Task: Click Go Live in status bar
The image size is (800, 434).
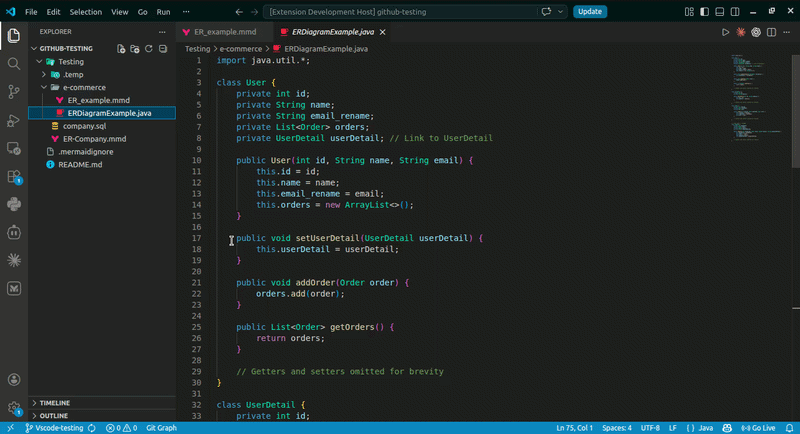Action: [758, 428]
